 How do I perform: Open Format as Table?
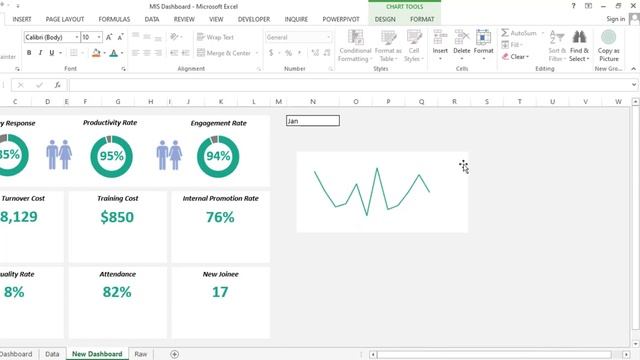click(x=388, y=46)
